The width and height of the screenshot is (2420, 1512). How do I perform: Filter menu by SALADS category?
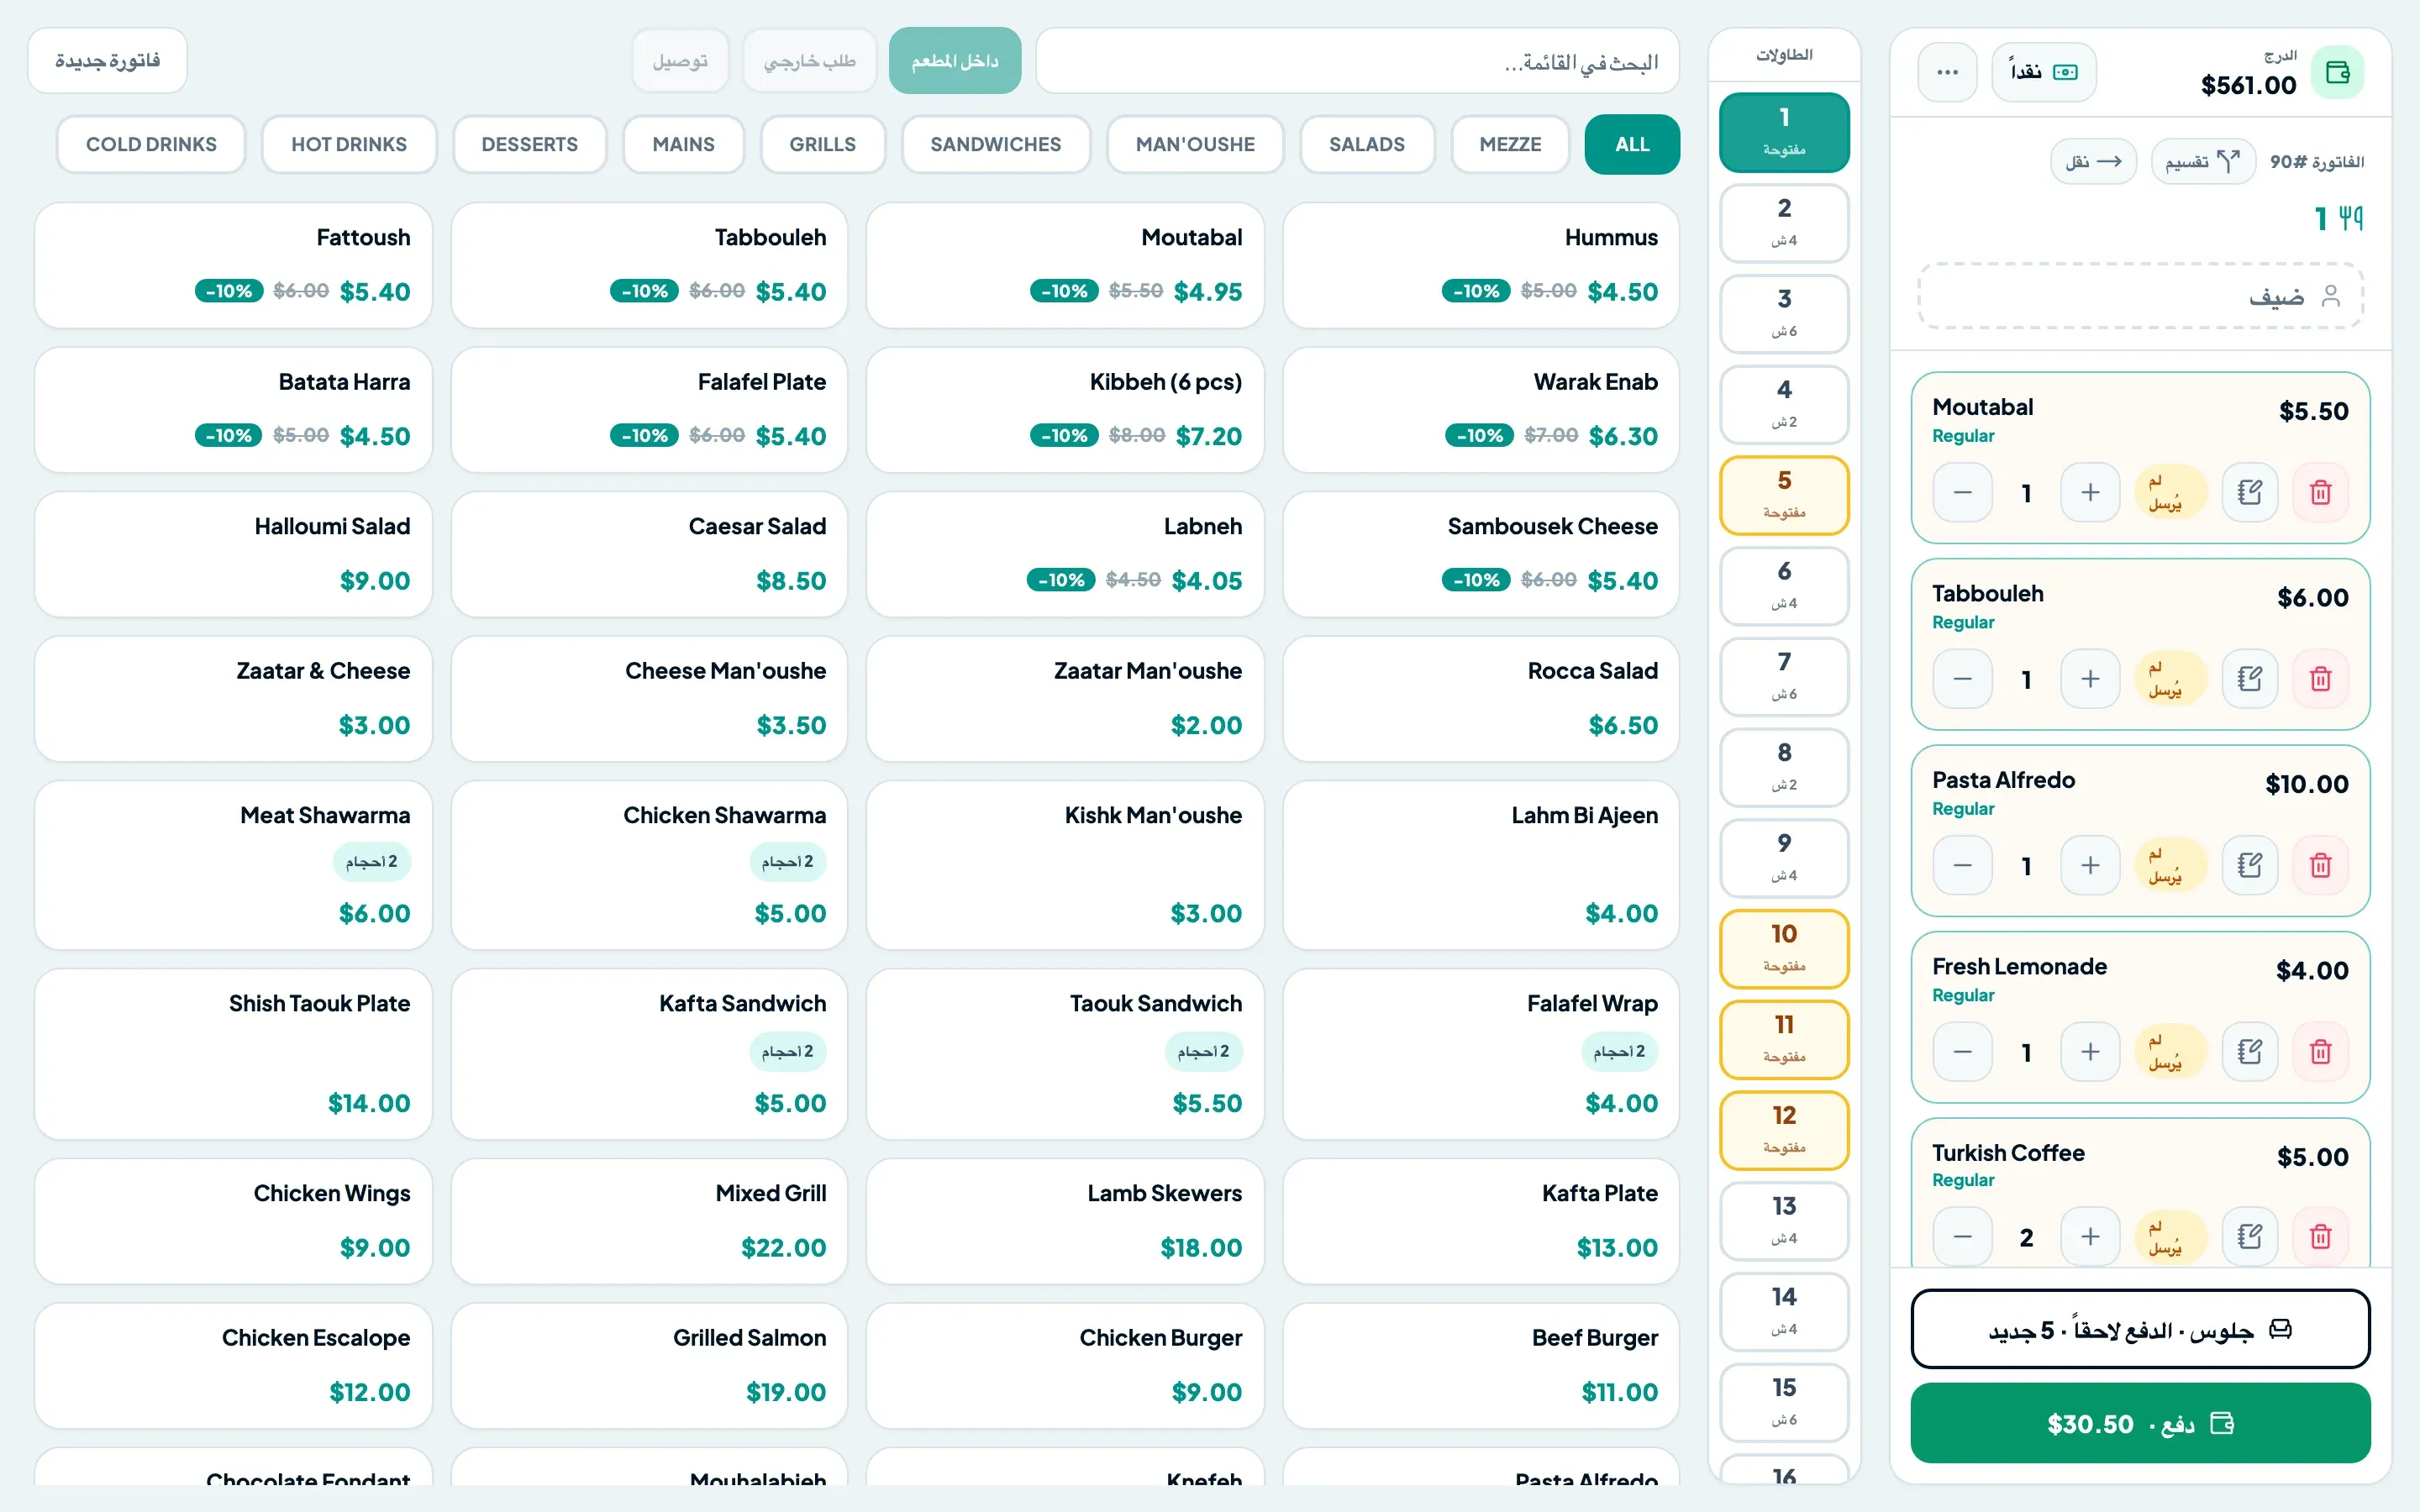point(1366,144)
